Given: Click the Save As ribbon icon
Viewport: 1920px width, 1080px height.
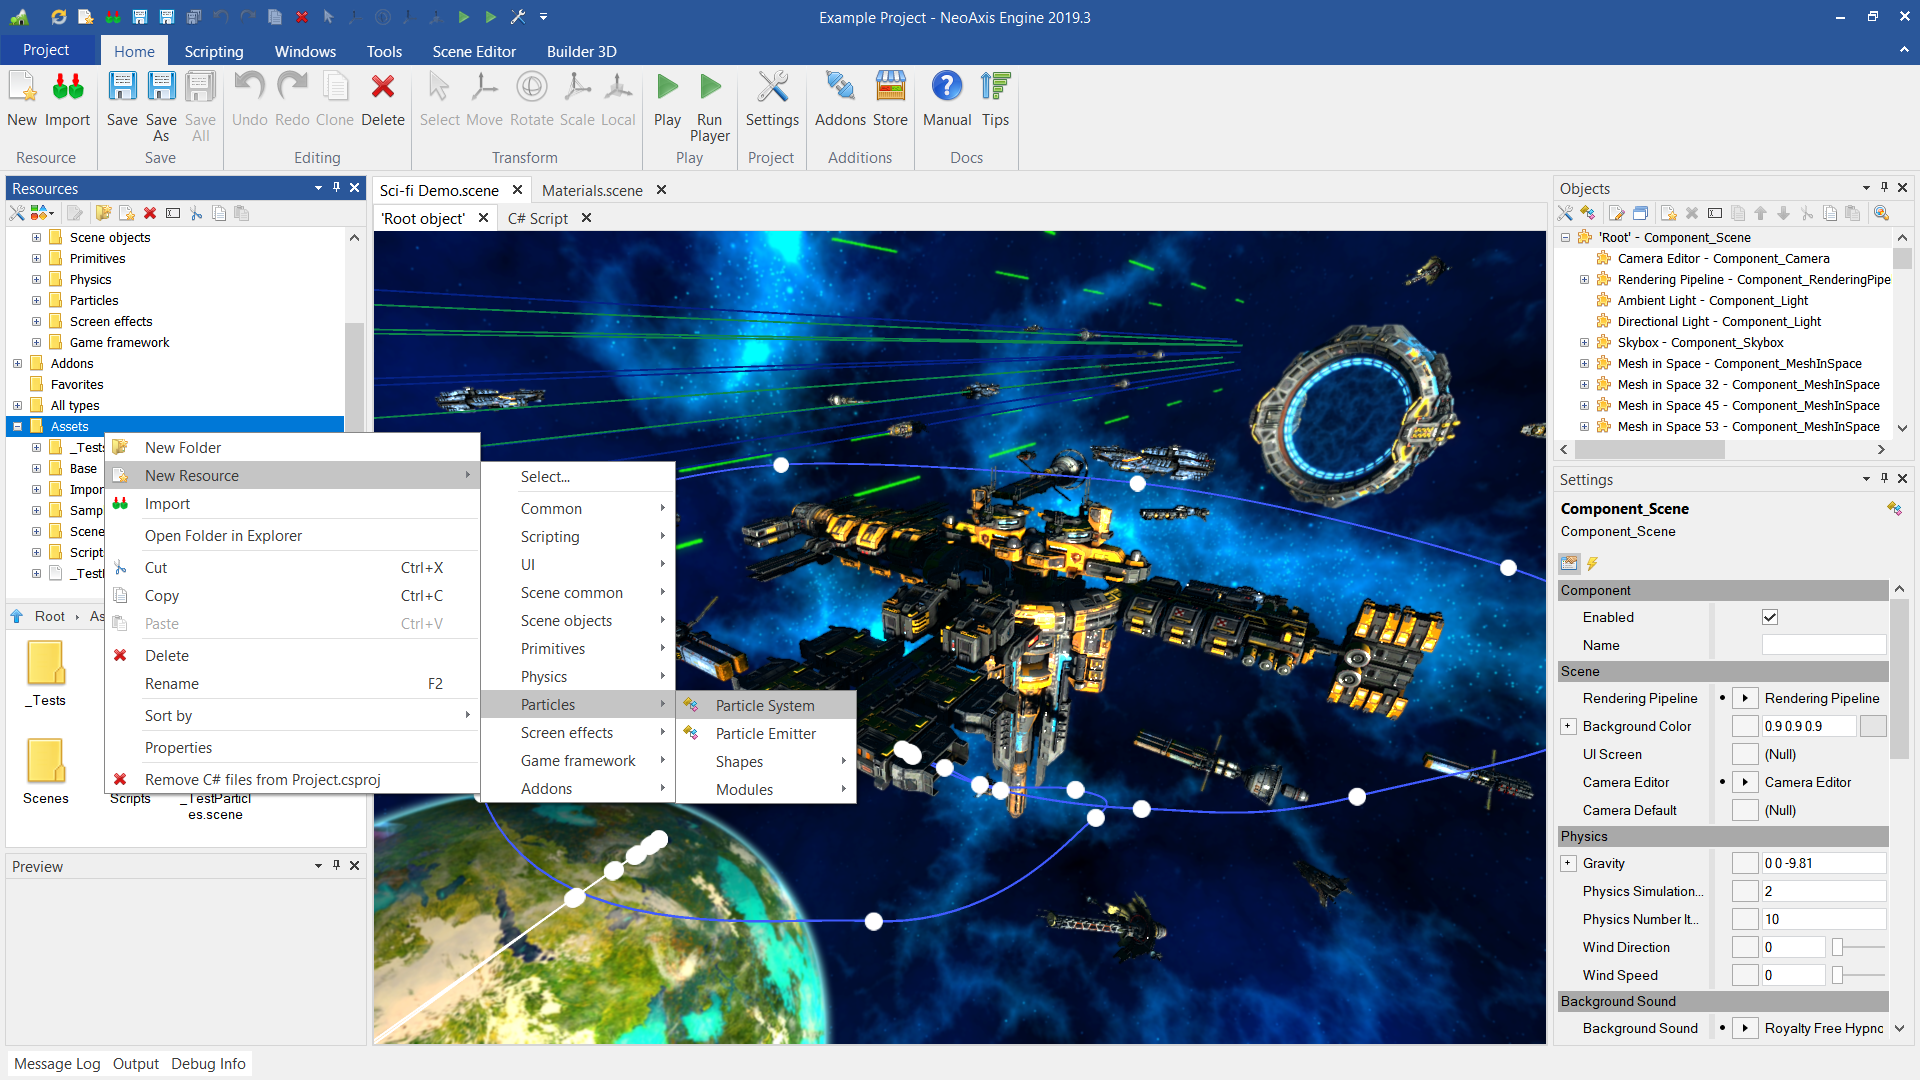Looking at the screenshot, I should pyautogui.click(x=161, y=88).
